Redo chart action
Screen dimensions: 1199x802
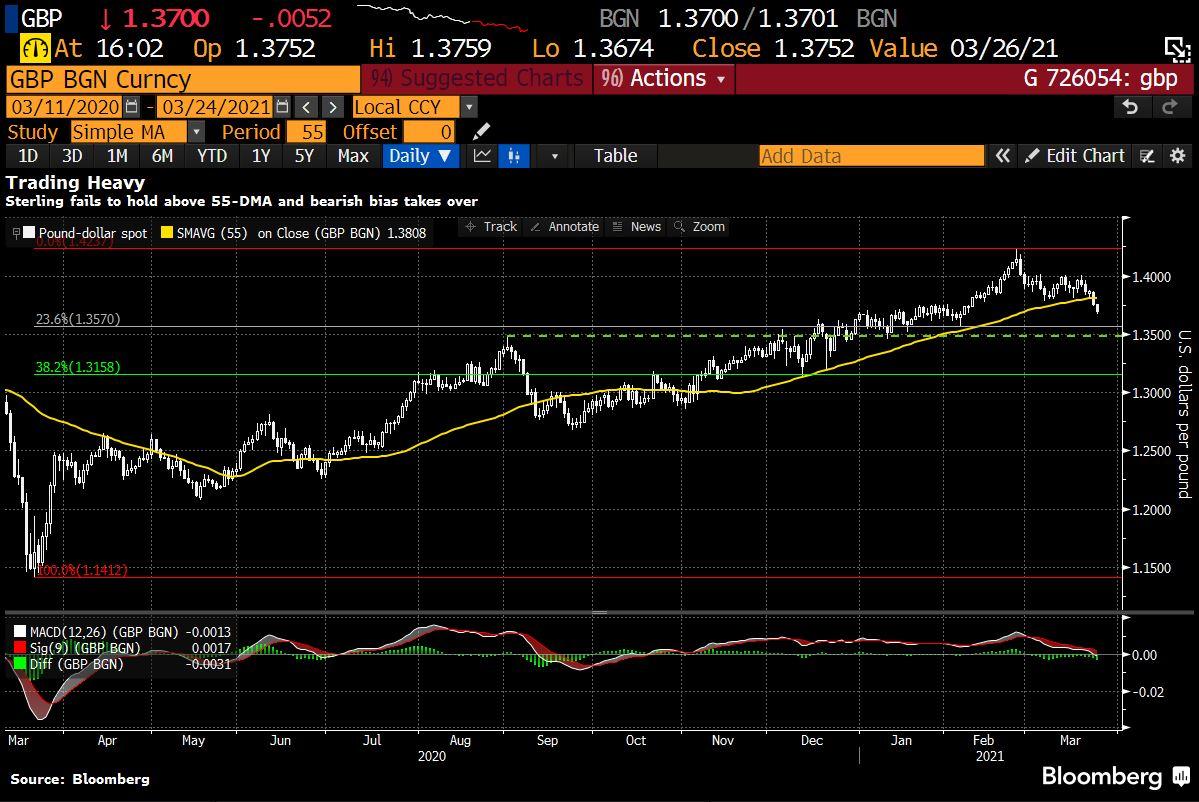[1169, 107]
